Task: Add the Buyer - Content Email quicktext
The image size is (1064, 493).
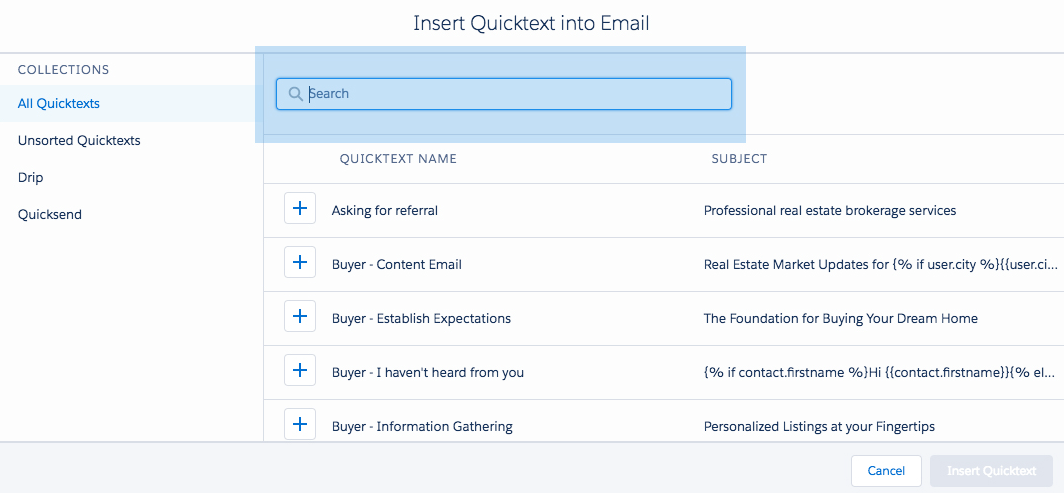Action: [300, 264]
